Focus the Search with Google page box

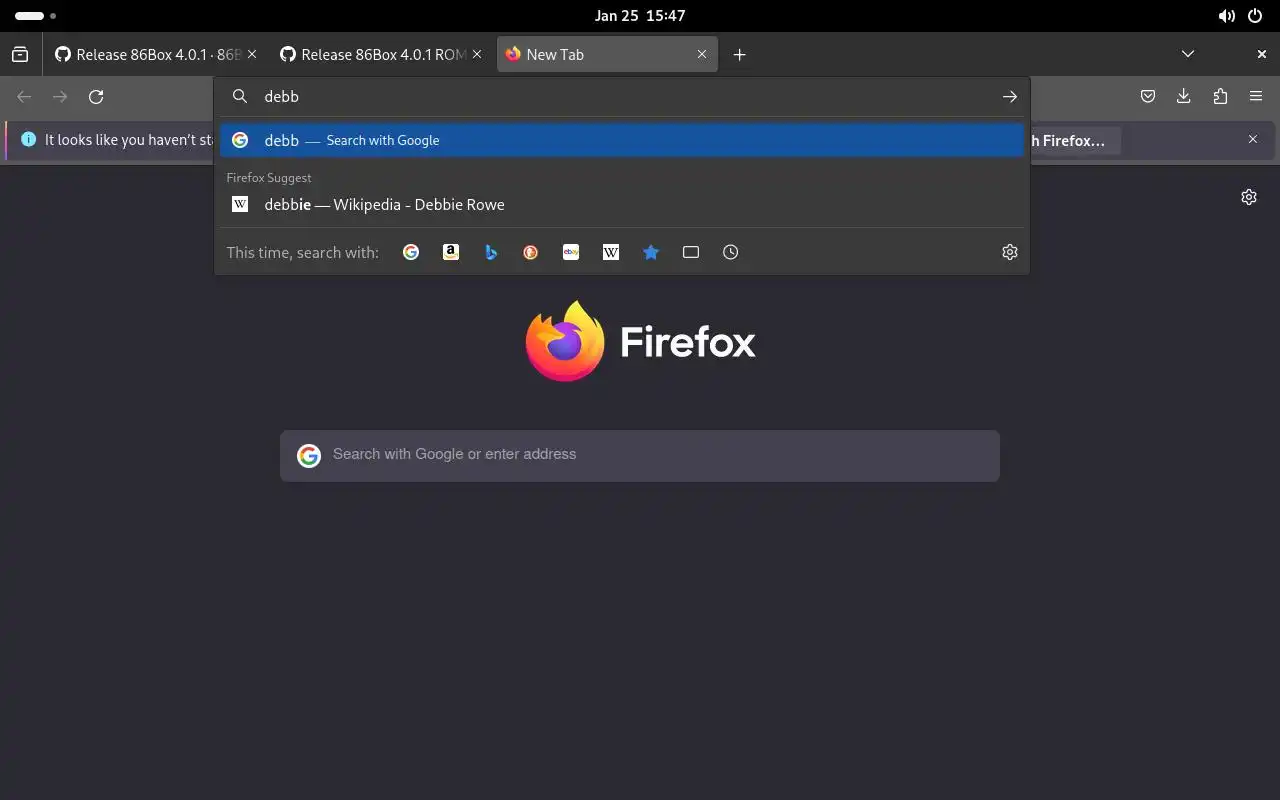coord(640,455)
